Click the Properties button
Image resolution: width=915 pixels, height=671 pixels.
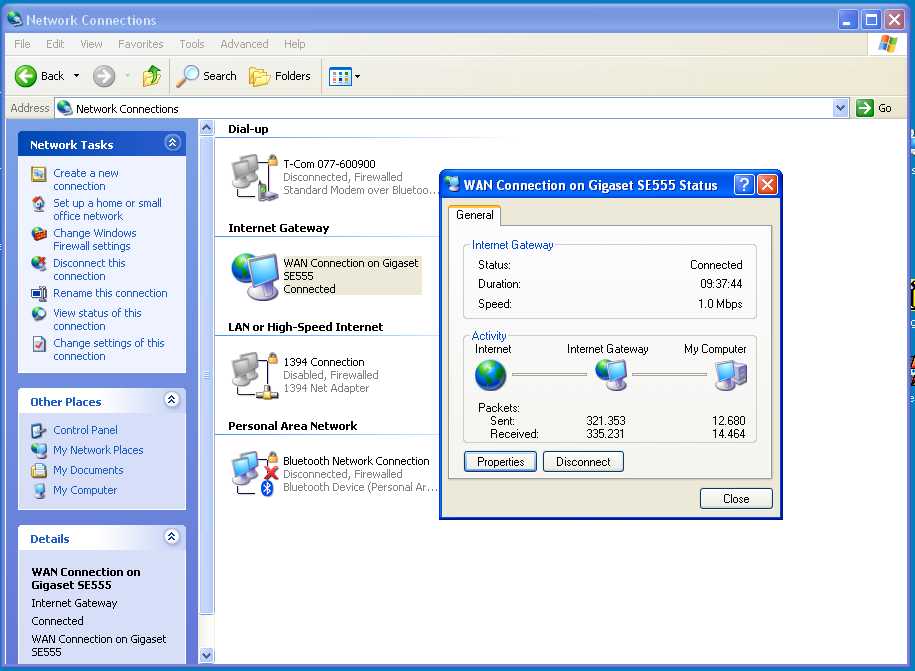[500, 462]
